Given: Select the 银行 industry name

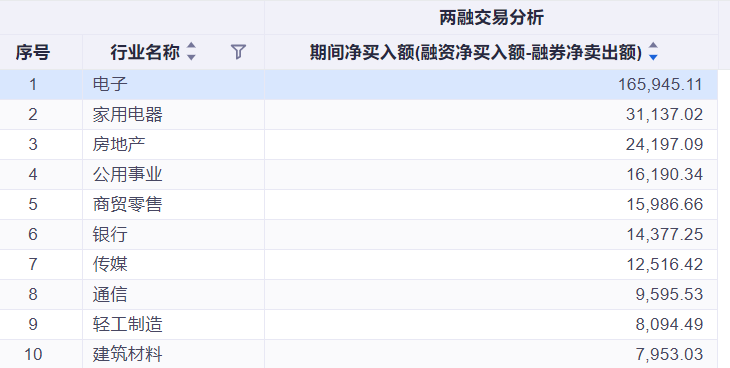Looking at the screenshot, I should pos(110,234).
